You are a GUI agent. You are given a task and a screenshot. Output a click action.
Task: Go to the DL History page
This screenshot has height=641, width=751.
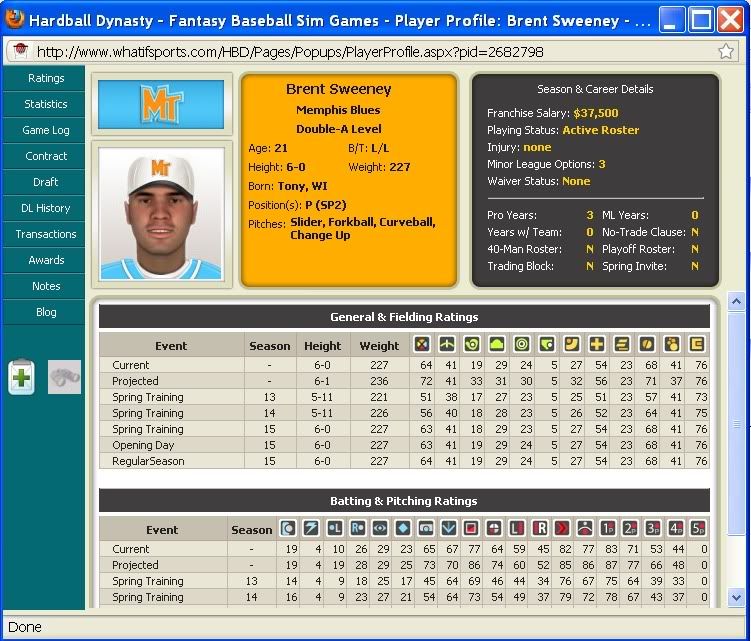tap(46, 208)
